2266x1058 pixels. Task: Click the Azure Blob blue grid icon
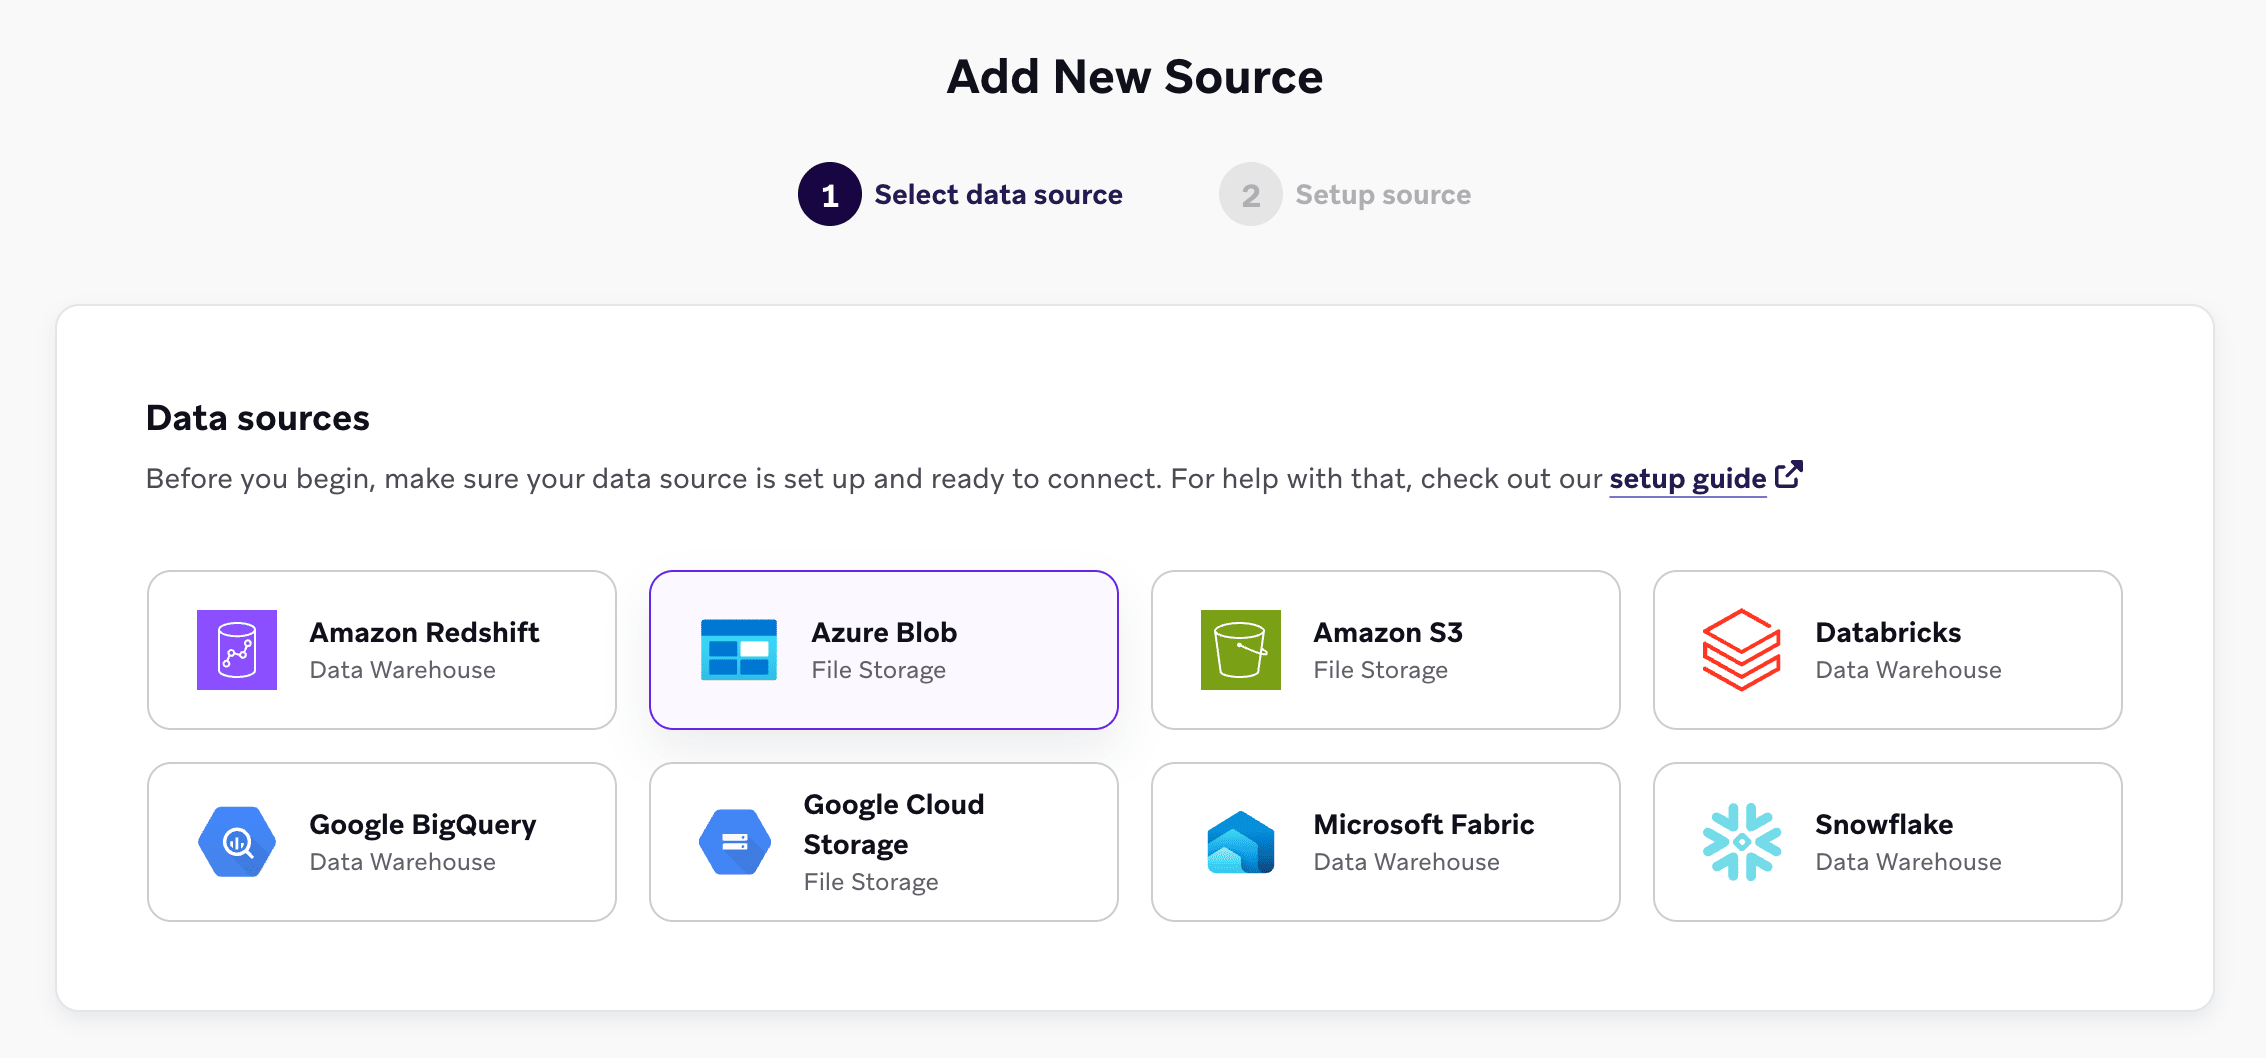coord(739,650)
